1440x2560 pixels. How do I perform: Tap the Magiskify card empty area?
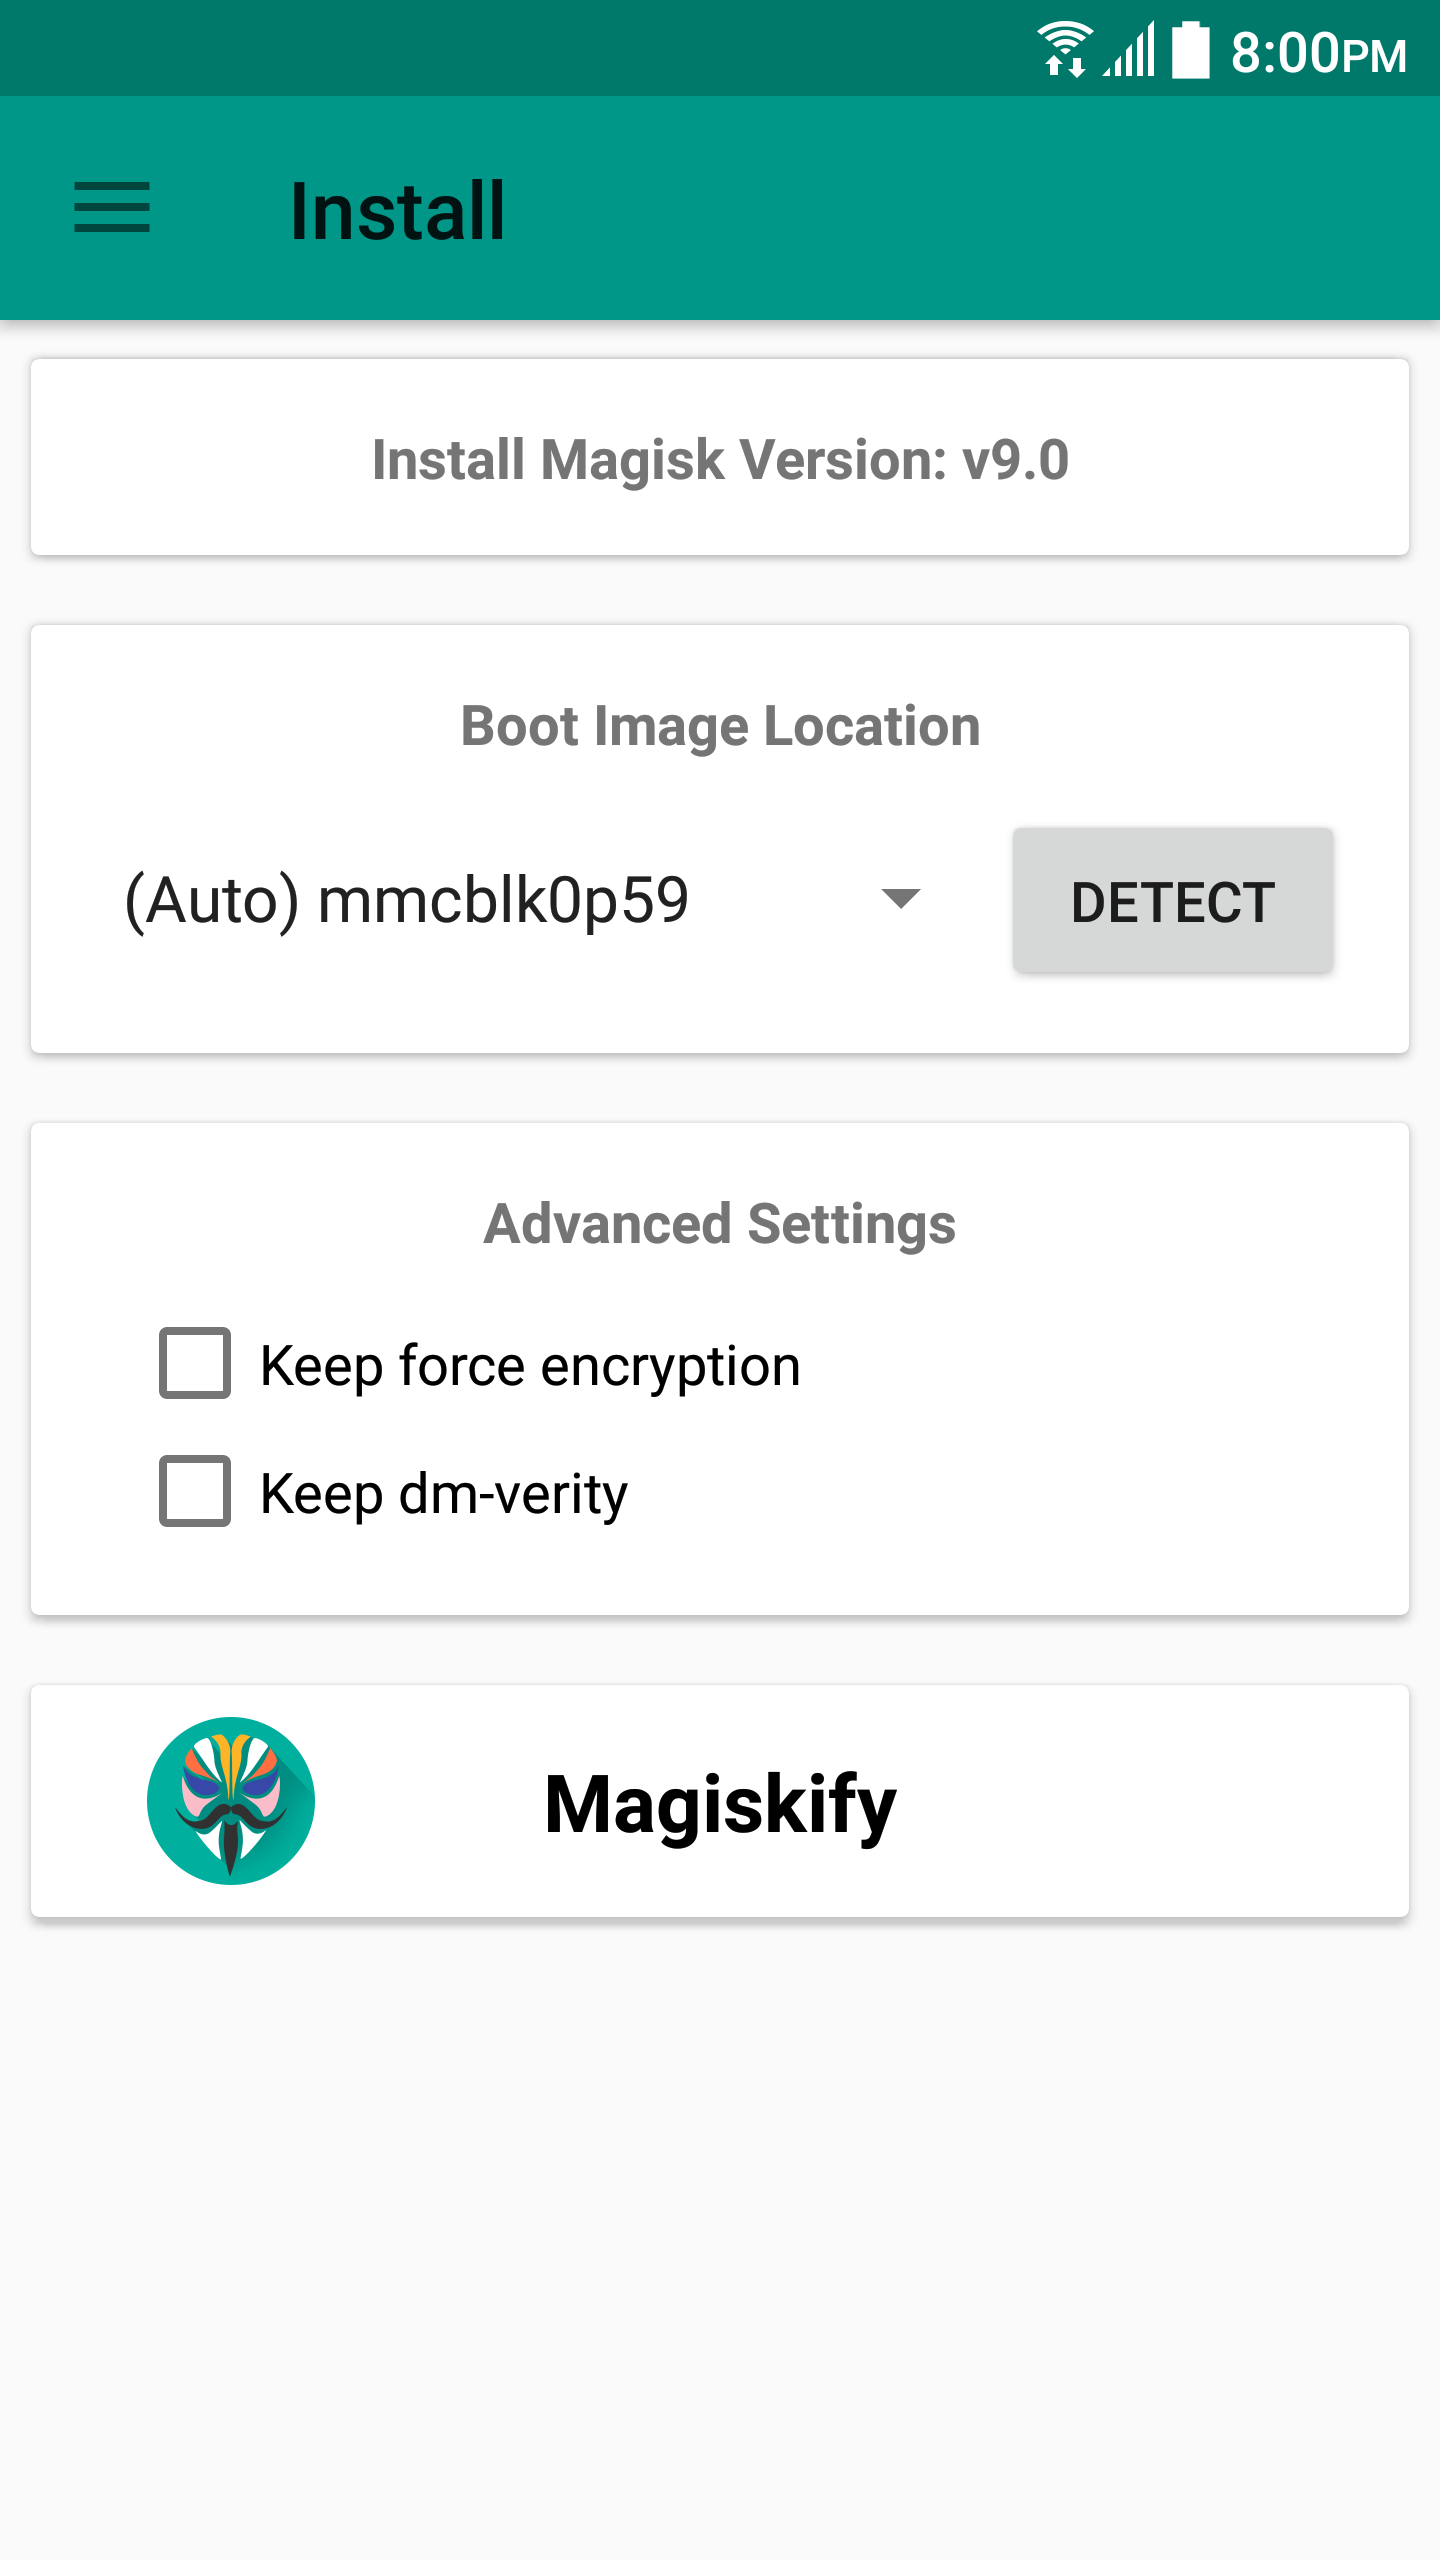(1150, 1801)
